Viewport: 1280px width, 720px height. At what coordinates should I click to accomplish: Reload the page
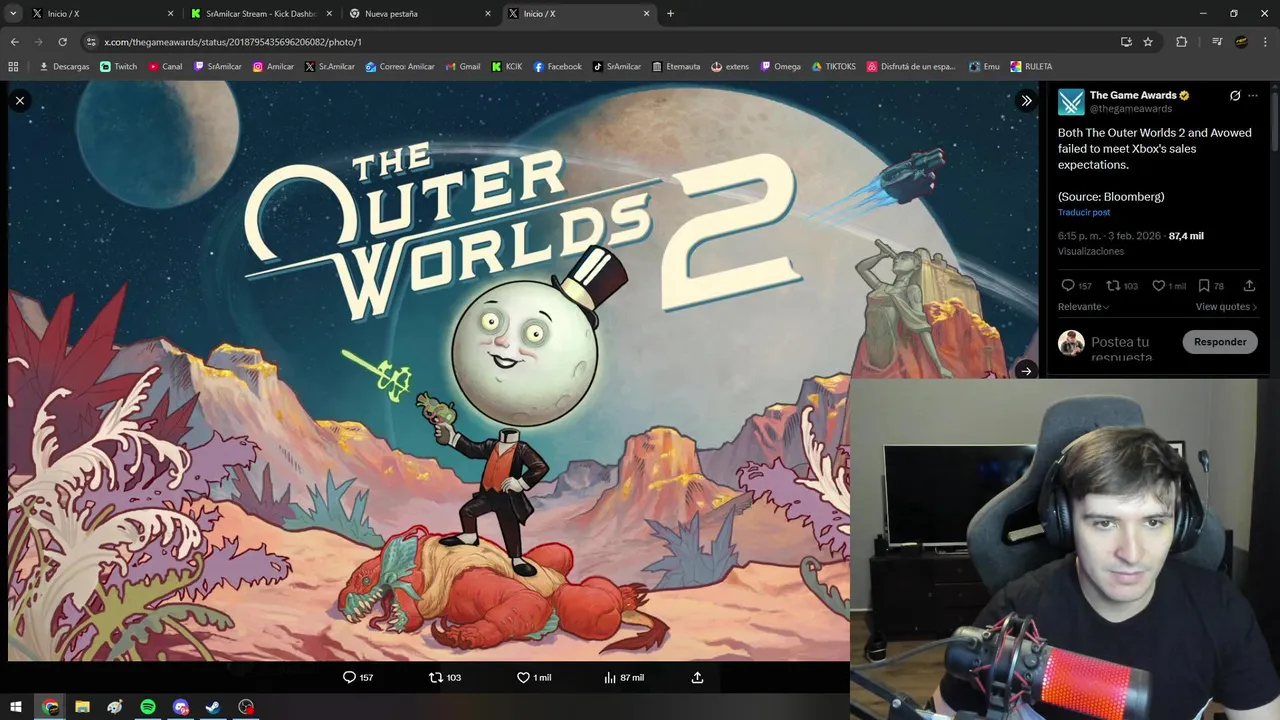(62, 42)
